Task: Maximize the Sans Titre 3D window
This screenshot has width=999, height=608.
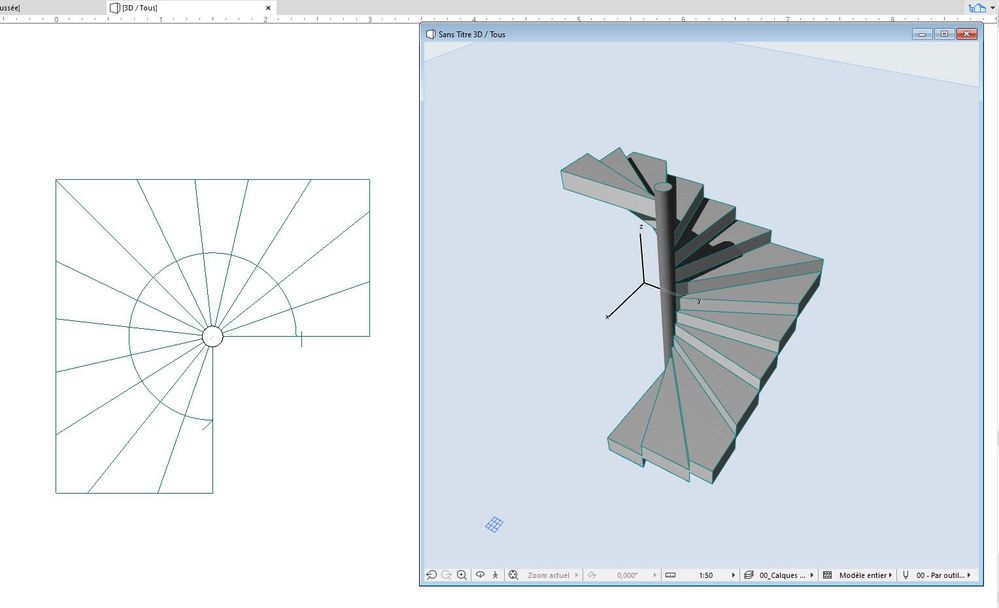Action: pyautogui.click(x=945, y=34)
